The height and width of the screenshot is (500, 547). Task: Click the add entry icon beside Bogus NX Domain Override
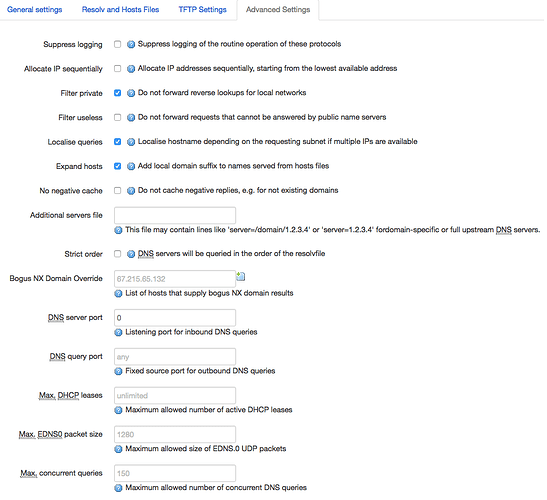(x=241, y=278)
